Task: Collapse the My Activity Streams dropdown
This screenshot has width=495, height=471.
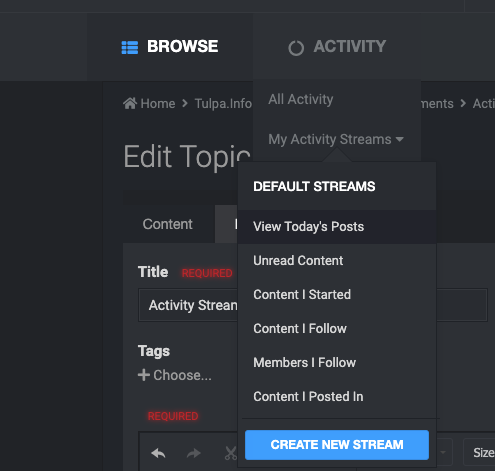Action: [x=336, y=139]
